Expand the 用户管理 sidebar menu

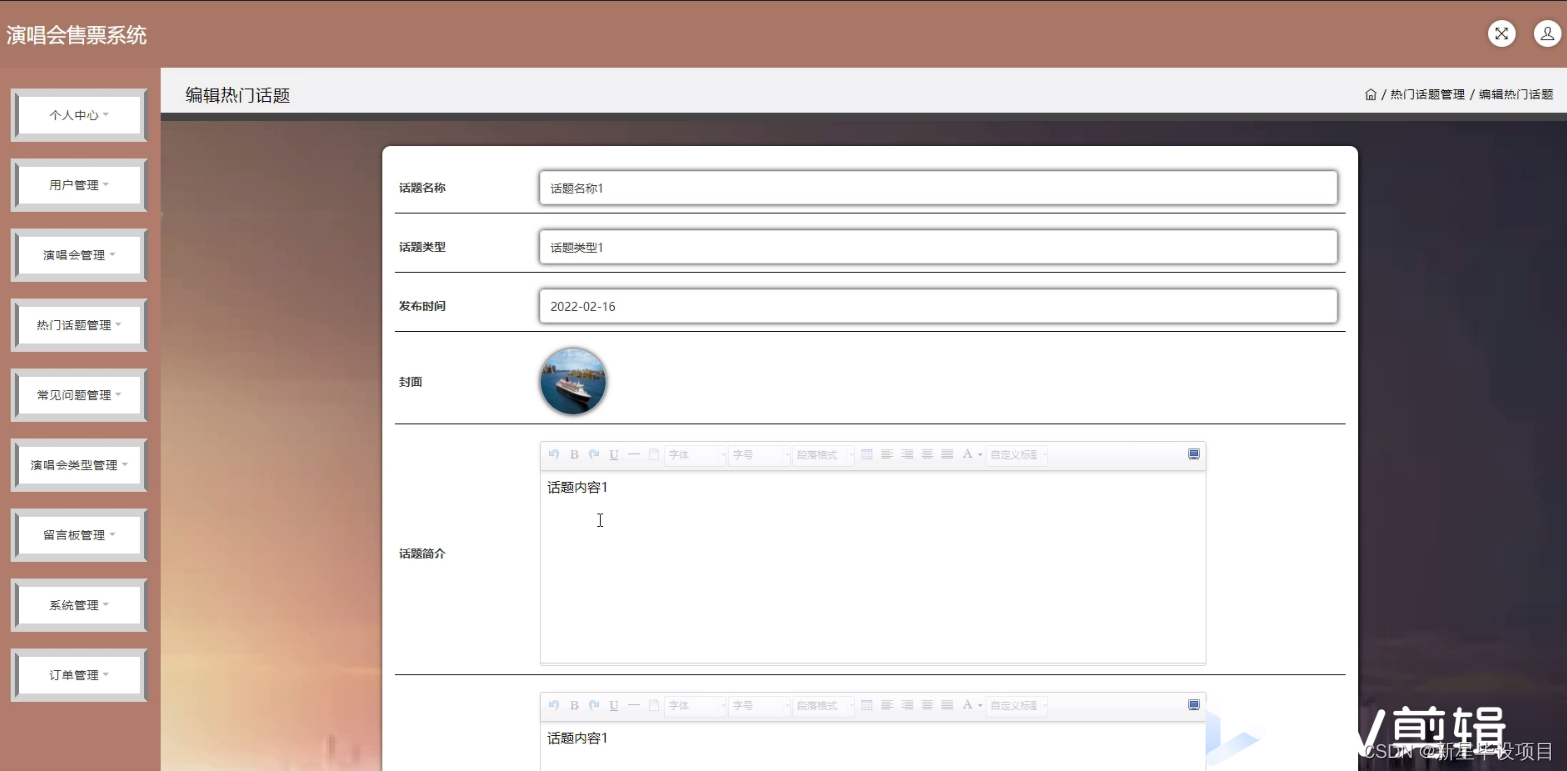coord(79,185)
